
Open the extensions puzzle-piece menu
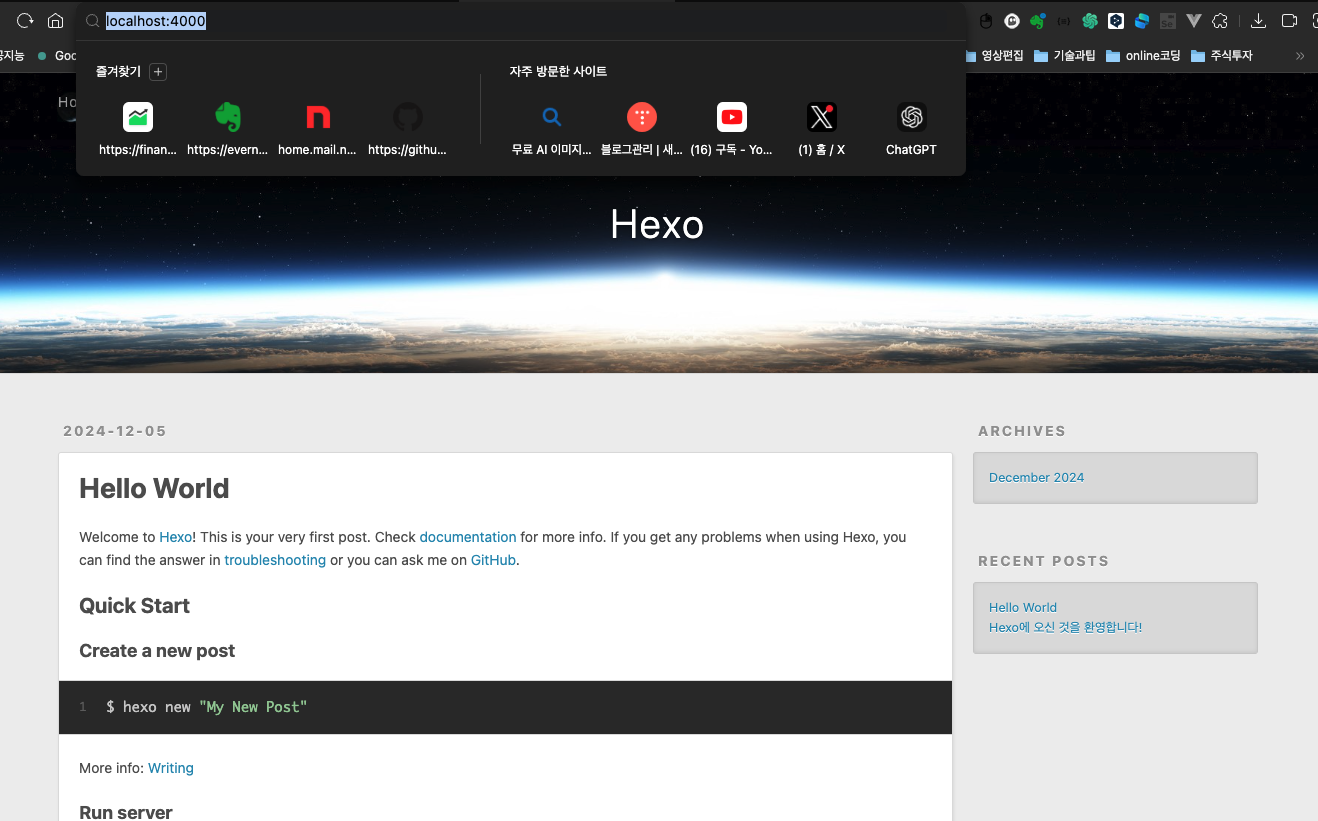pos(1220,21)
